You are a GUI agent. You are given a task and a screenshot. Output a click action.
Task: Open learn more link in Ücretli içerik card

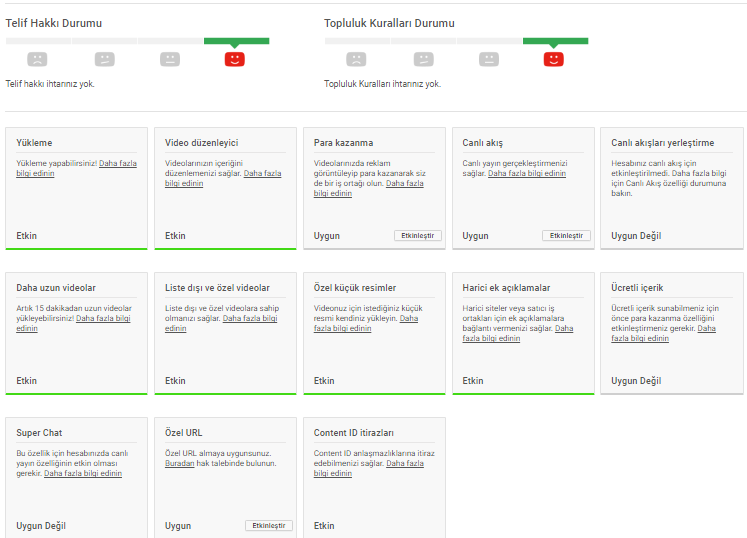(663, 333)
